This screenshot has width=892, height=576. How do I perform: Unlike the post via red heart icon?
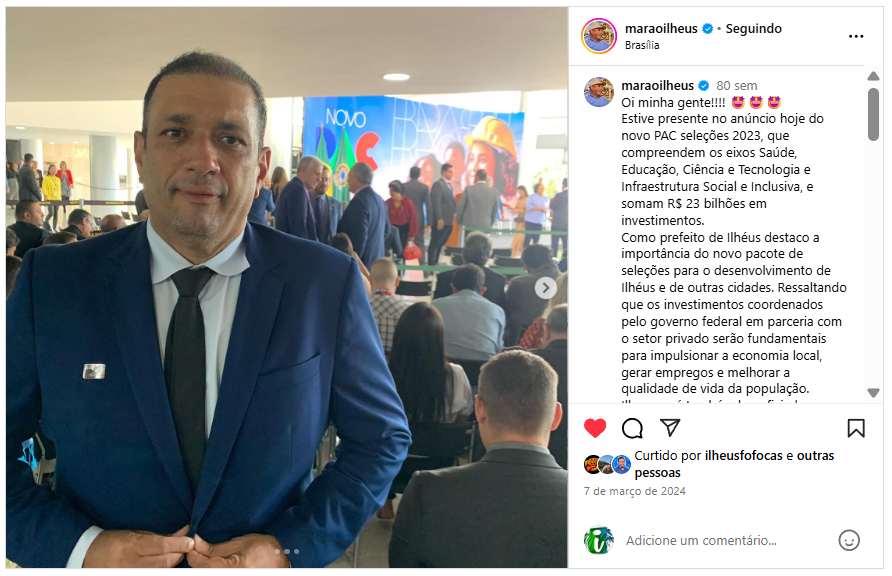[x=595, y=428]
